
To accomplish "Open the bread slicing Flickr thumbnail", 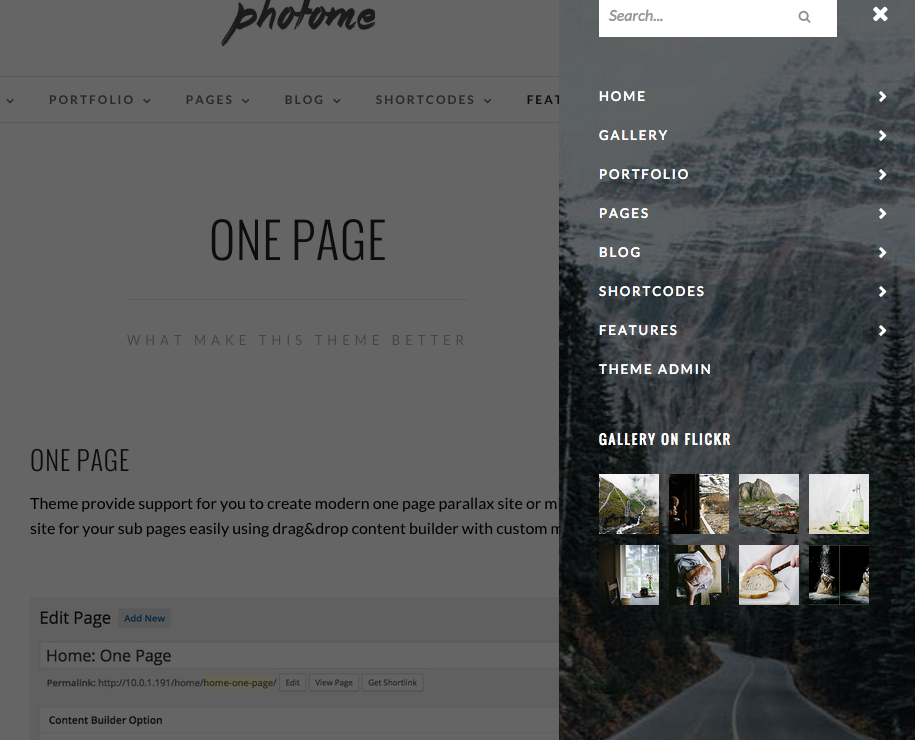I will (769, 575).
